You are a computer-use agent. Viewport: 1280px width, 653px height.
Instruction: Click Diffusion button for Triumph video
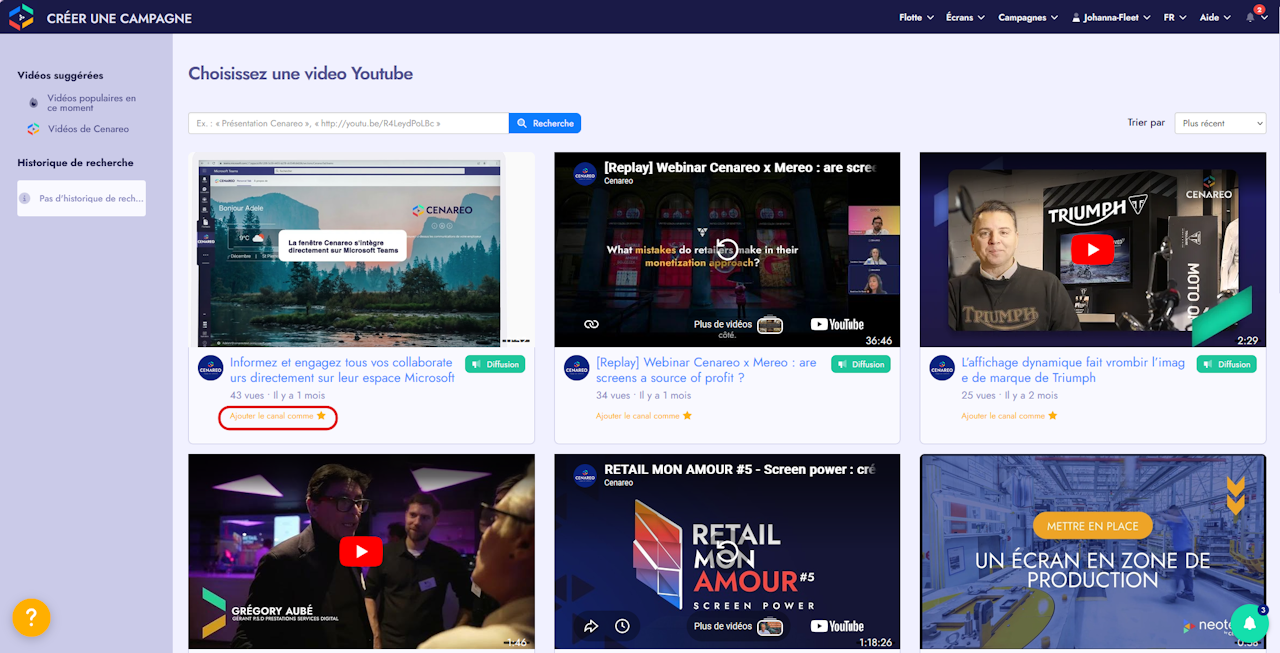(1227, 364)
